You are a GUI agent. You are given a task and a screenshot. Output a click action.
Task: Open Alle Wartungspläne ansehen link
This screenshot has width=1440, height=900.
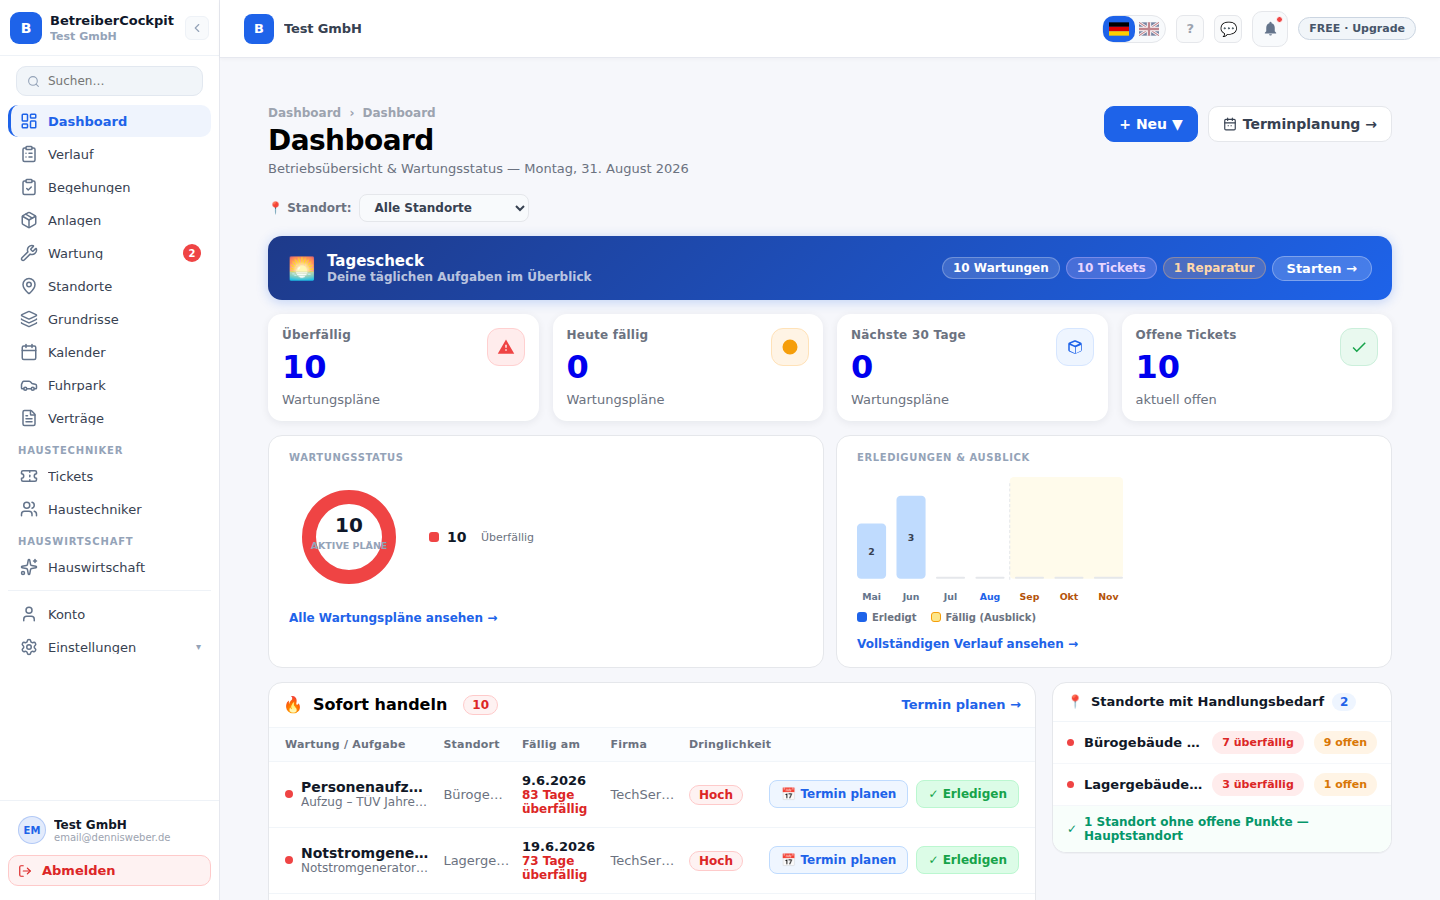pos(393,618)
